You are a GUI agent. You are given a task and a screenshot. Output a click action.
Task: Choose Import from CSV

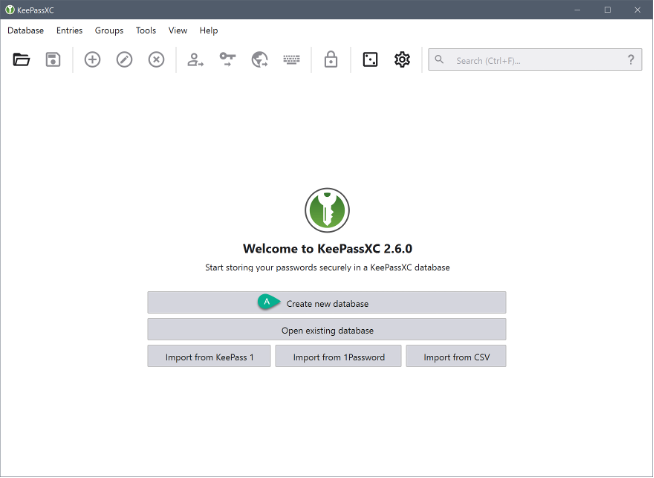coord(456,356)
